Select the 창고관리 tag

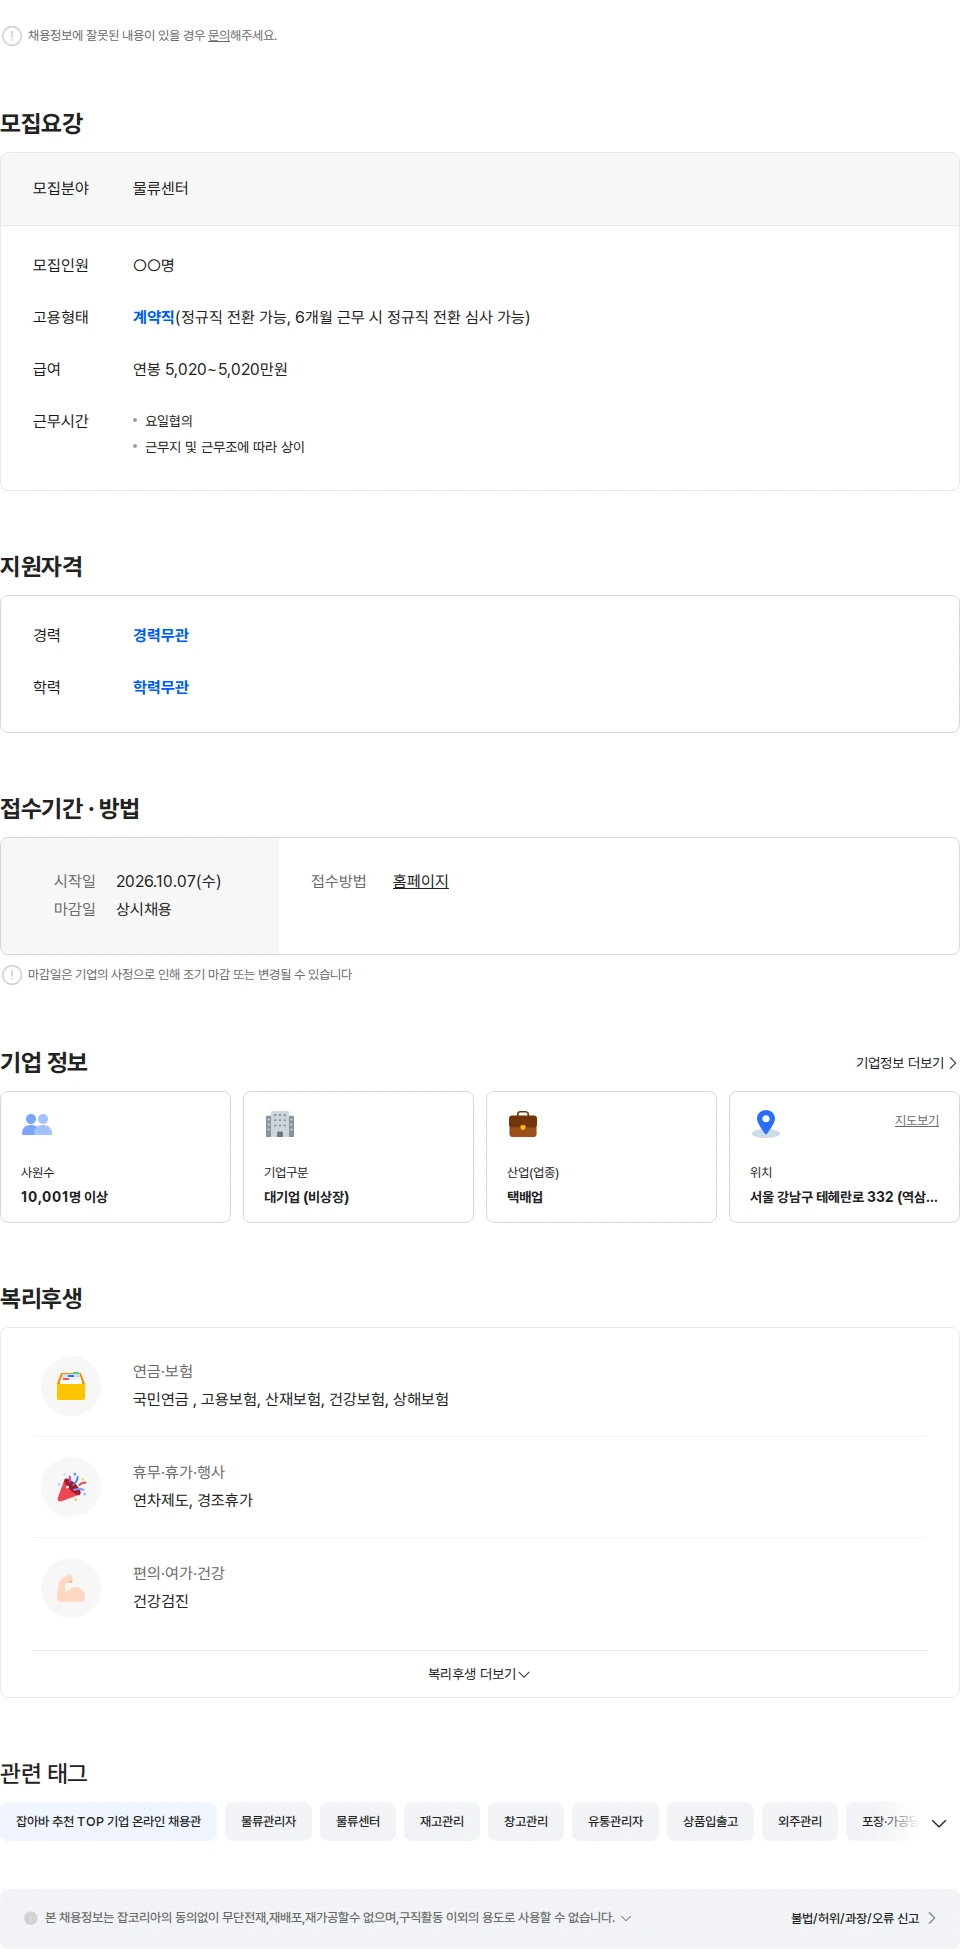[x=526, y=1822]
